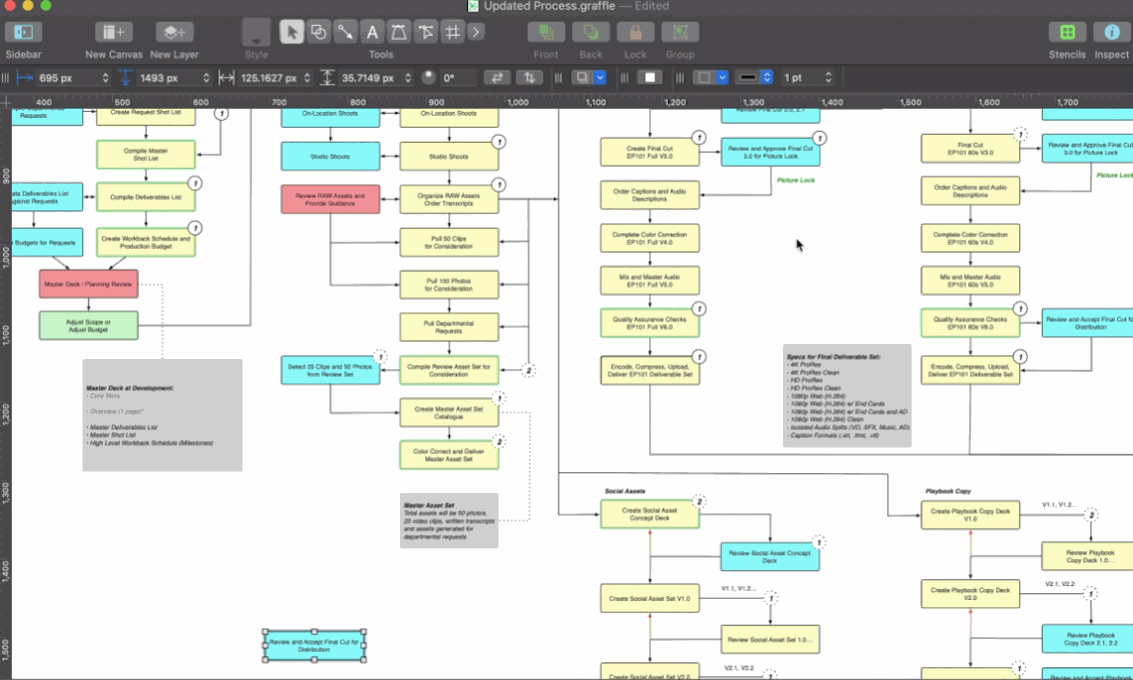Add a New Canvas
The image size is (1133, 680).
(x=114, y=33)
